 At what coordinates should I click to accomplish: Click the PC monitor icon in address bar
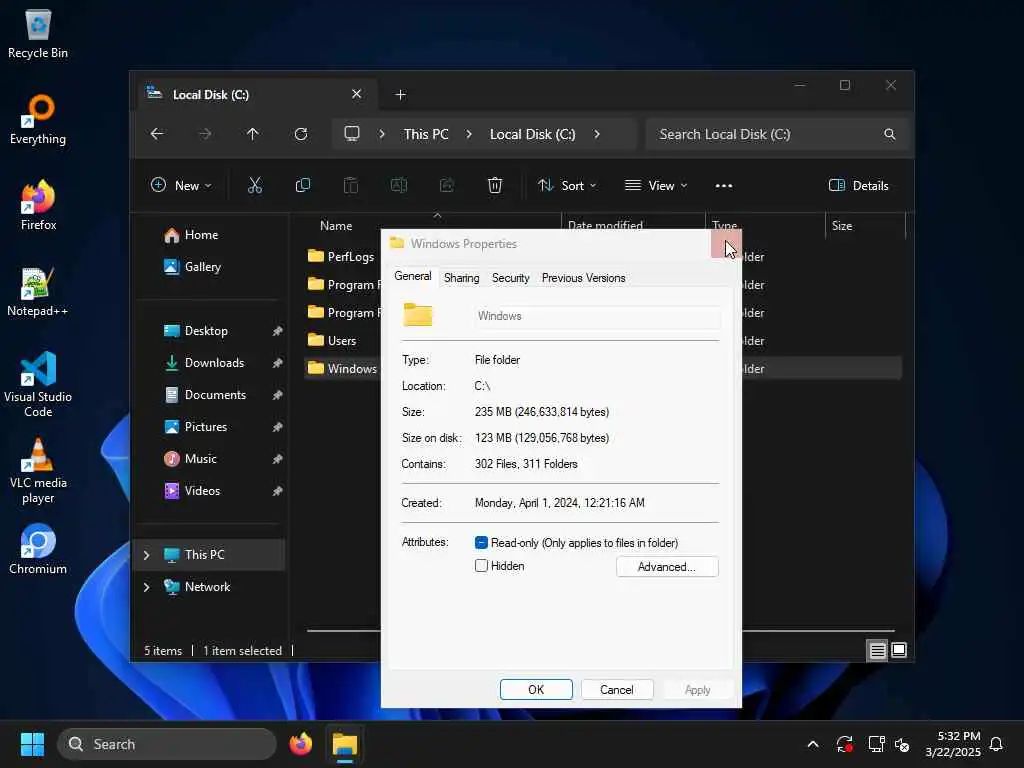352,134
